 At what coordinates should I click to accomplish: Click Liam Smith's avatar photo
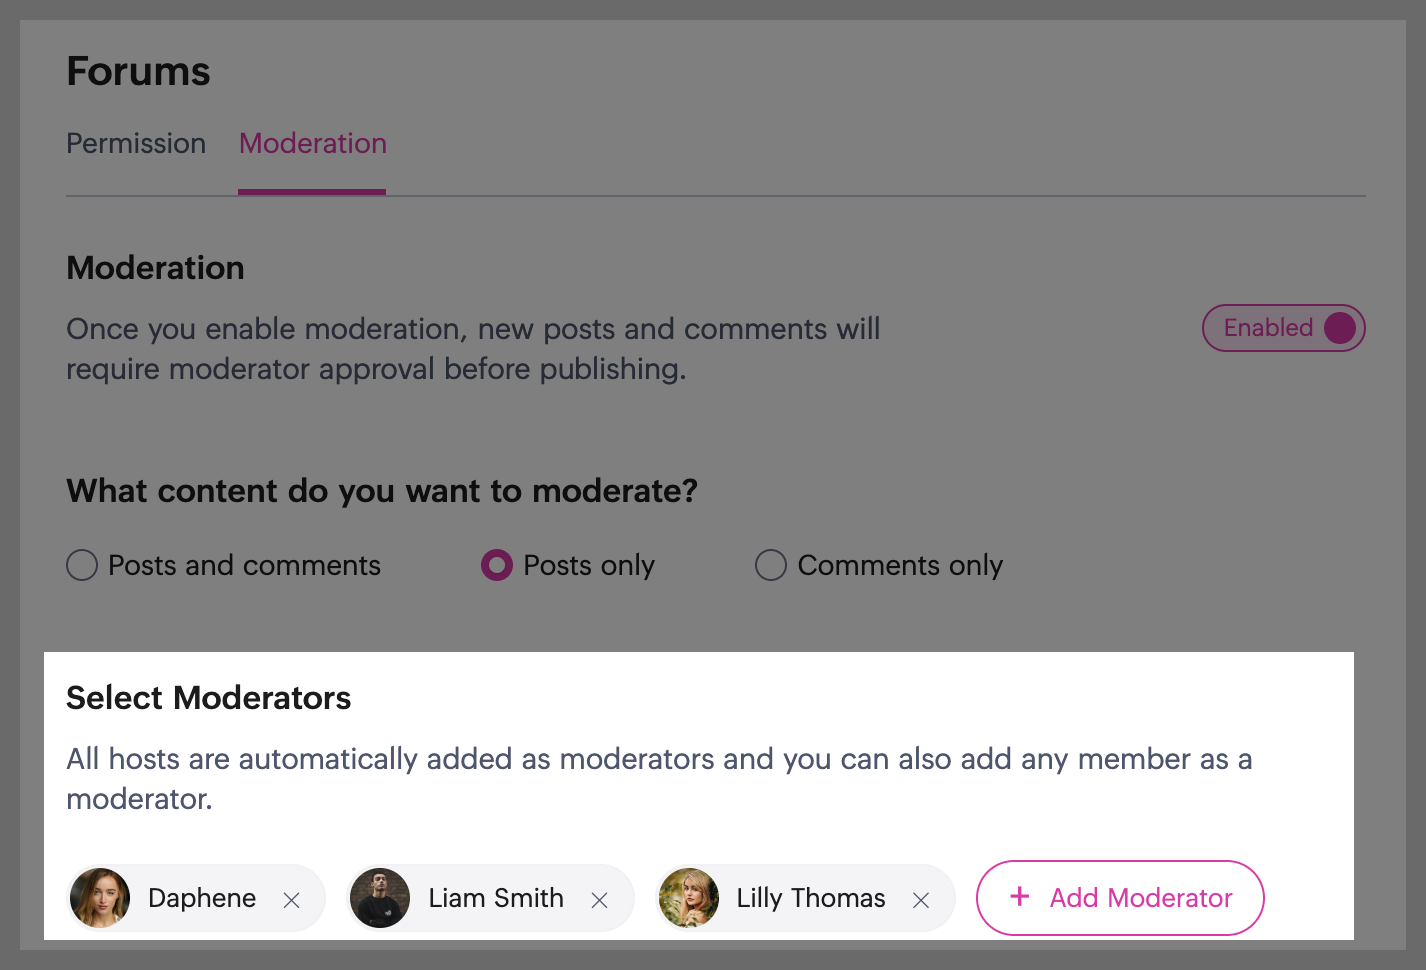pyautogui.click(x=381, y=898)
